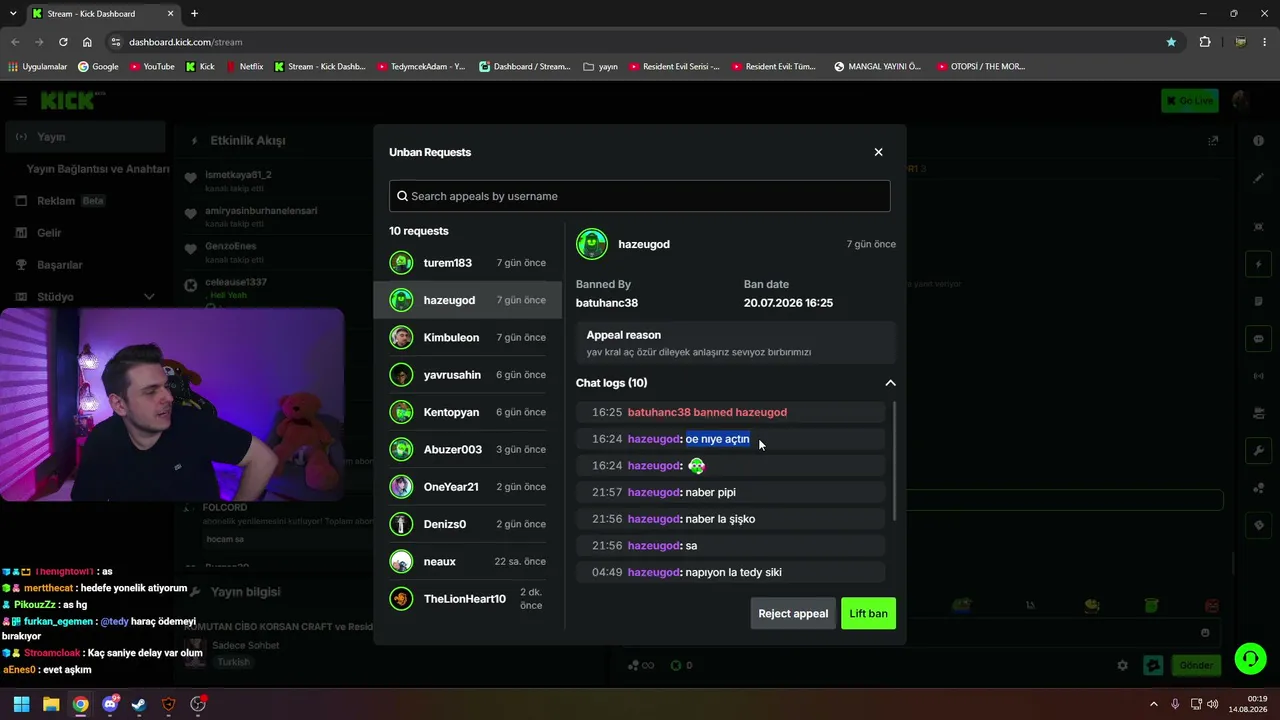Open Kentopyan appeal row
The width and height of the screenshot is (1280, 720).
pyautogui.click(x=468, y=412)
